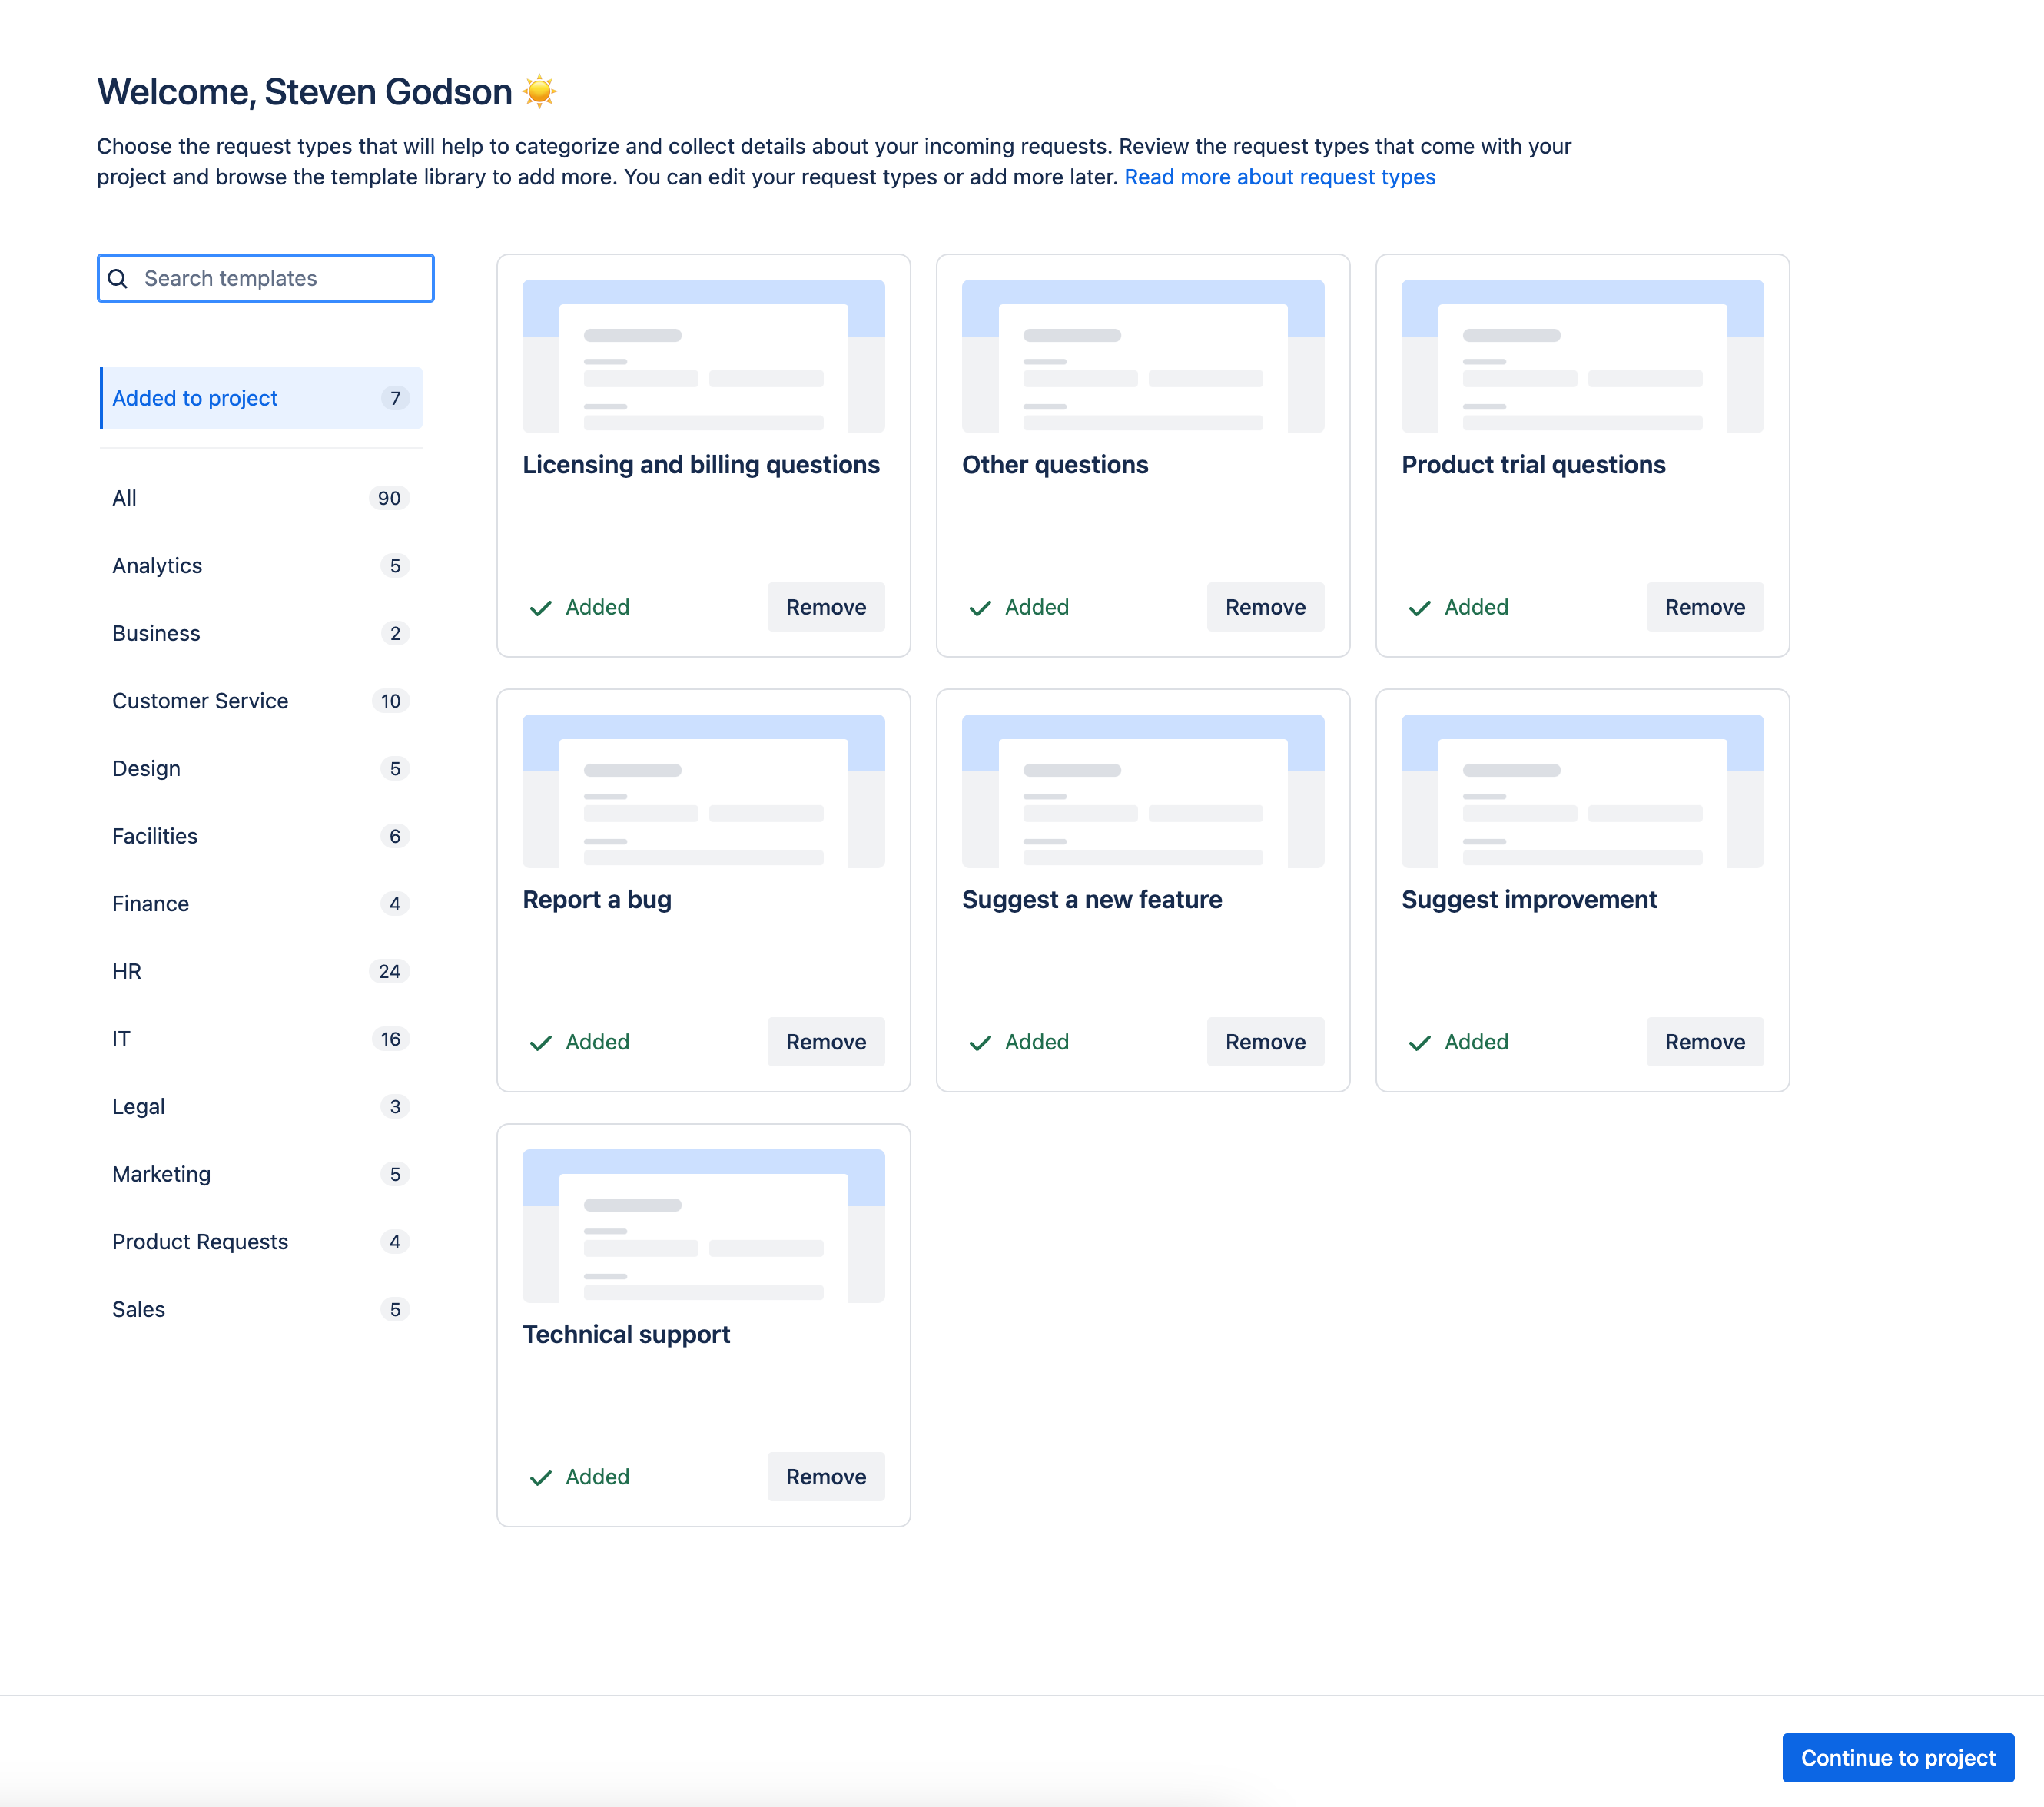
Task: Open the Marketing category
Action: coord(261,1174)
